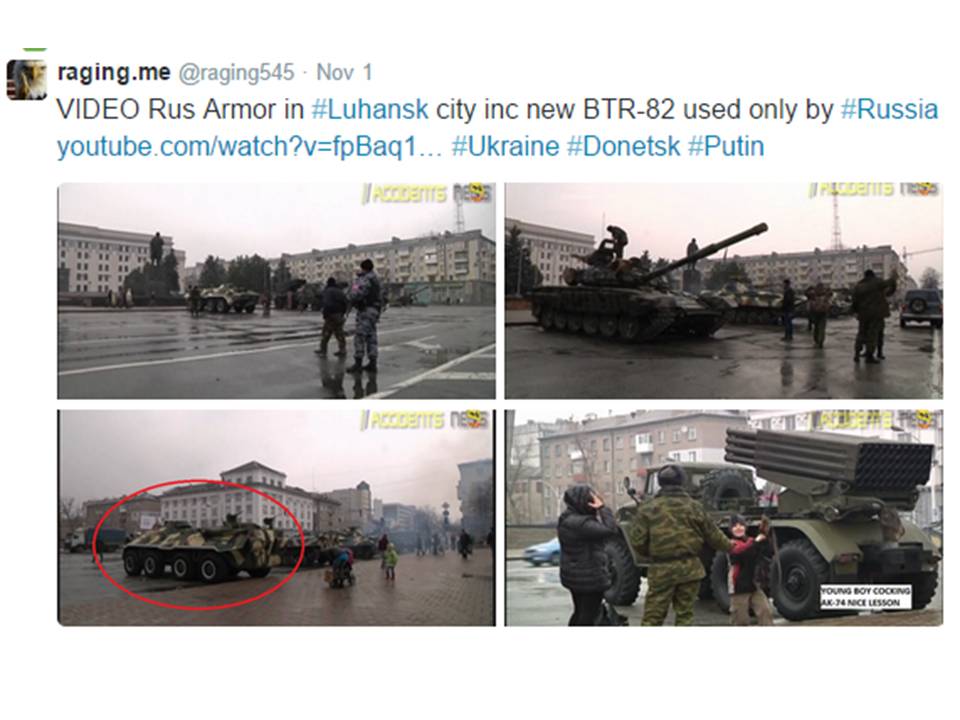Follow the #Putin hashtag
The width and height of the screenshot is (960, 720).
pyautogui.click(x=726, y=147)
